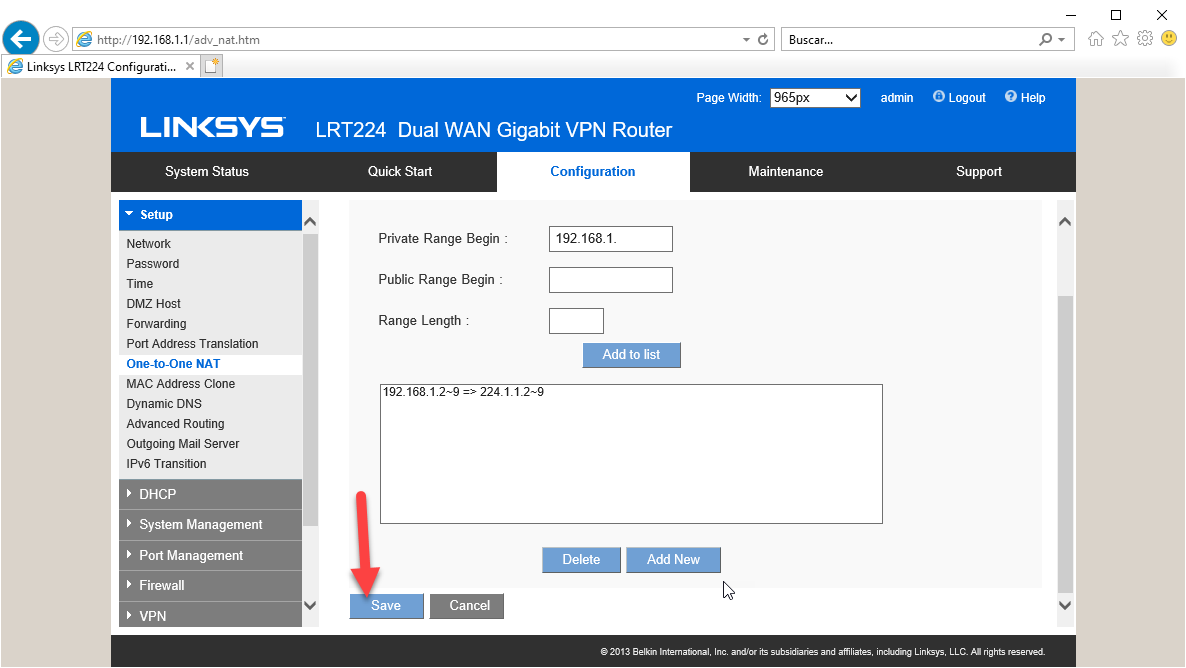Click the Add to list button
The height and width of the screenshot is (668, 1186).
[631, 355]
